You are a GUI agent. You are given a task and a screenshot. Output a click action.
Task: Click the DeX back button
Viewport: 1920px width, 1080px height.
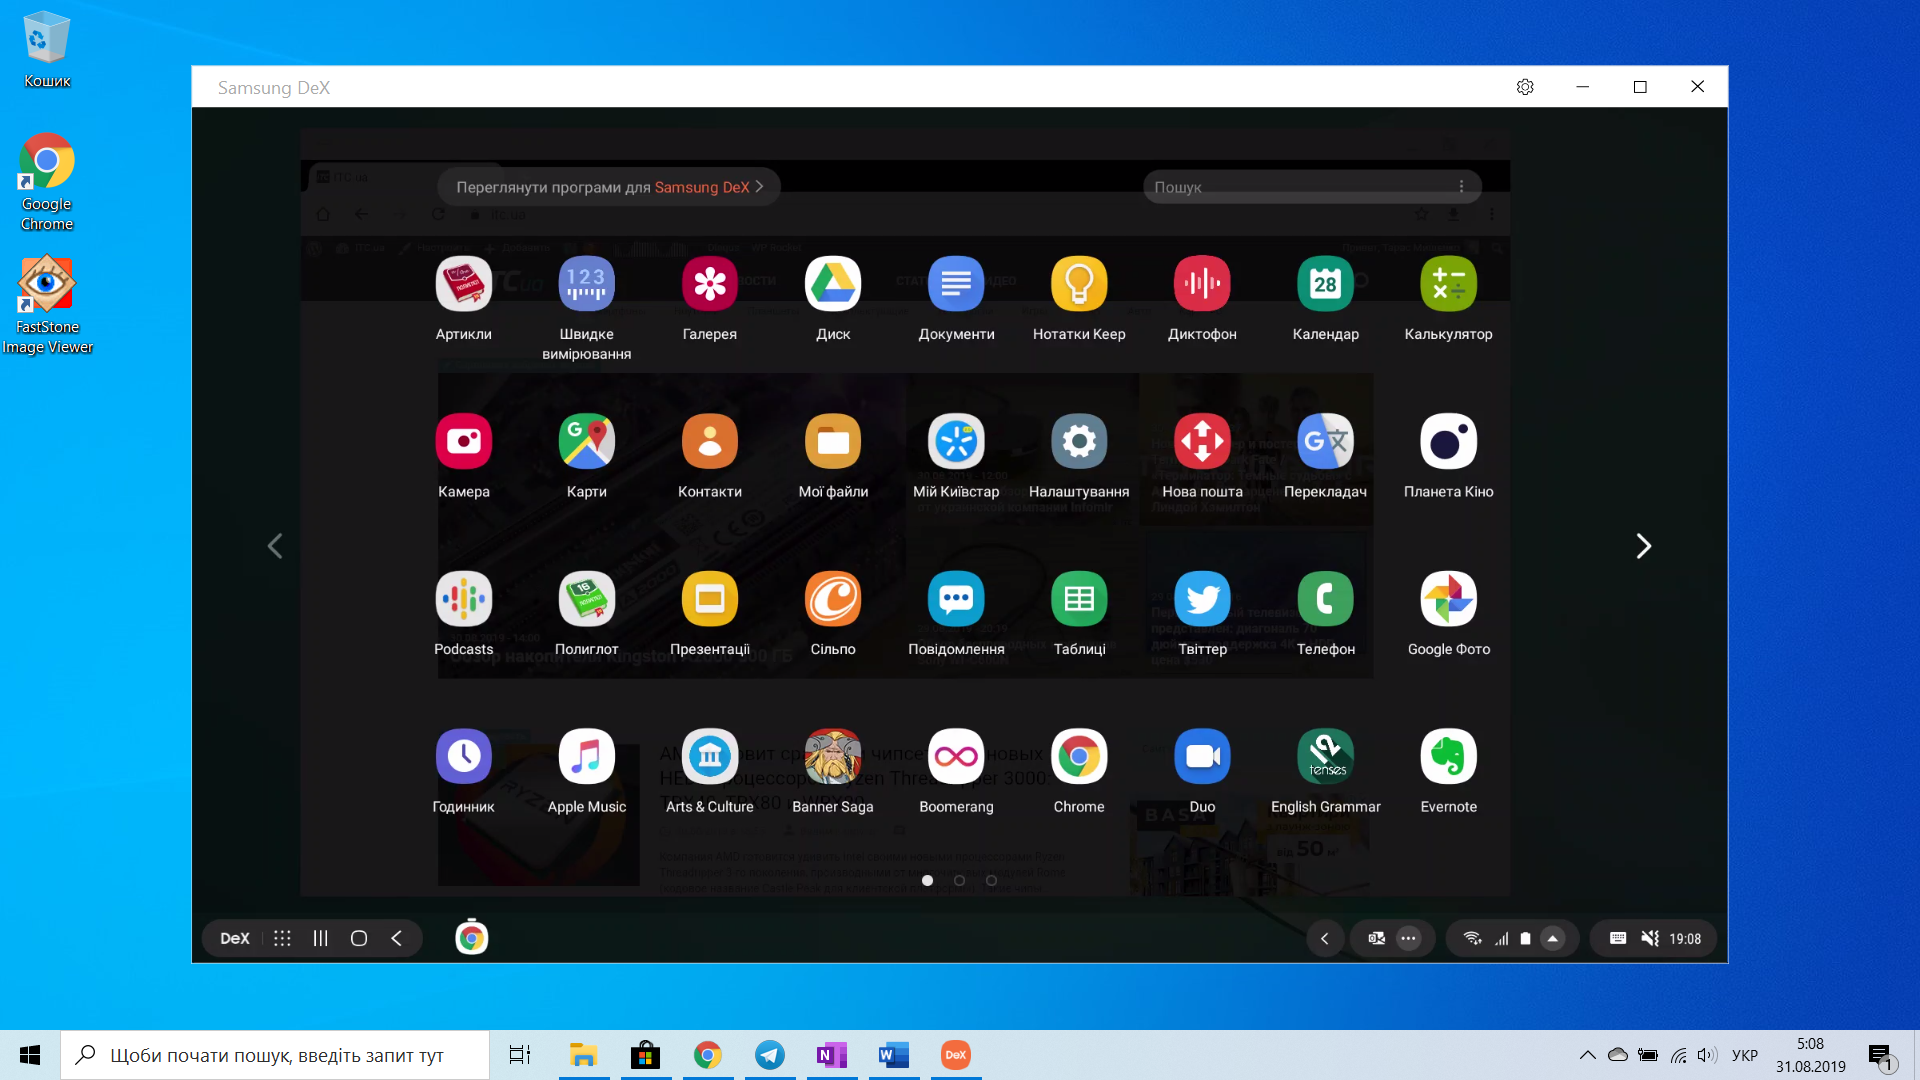tap(397, 938)
